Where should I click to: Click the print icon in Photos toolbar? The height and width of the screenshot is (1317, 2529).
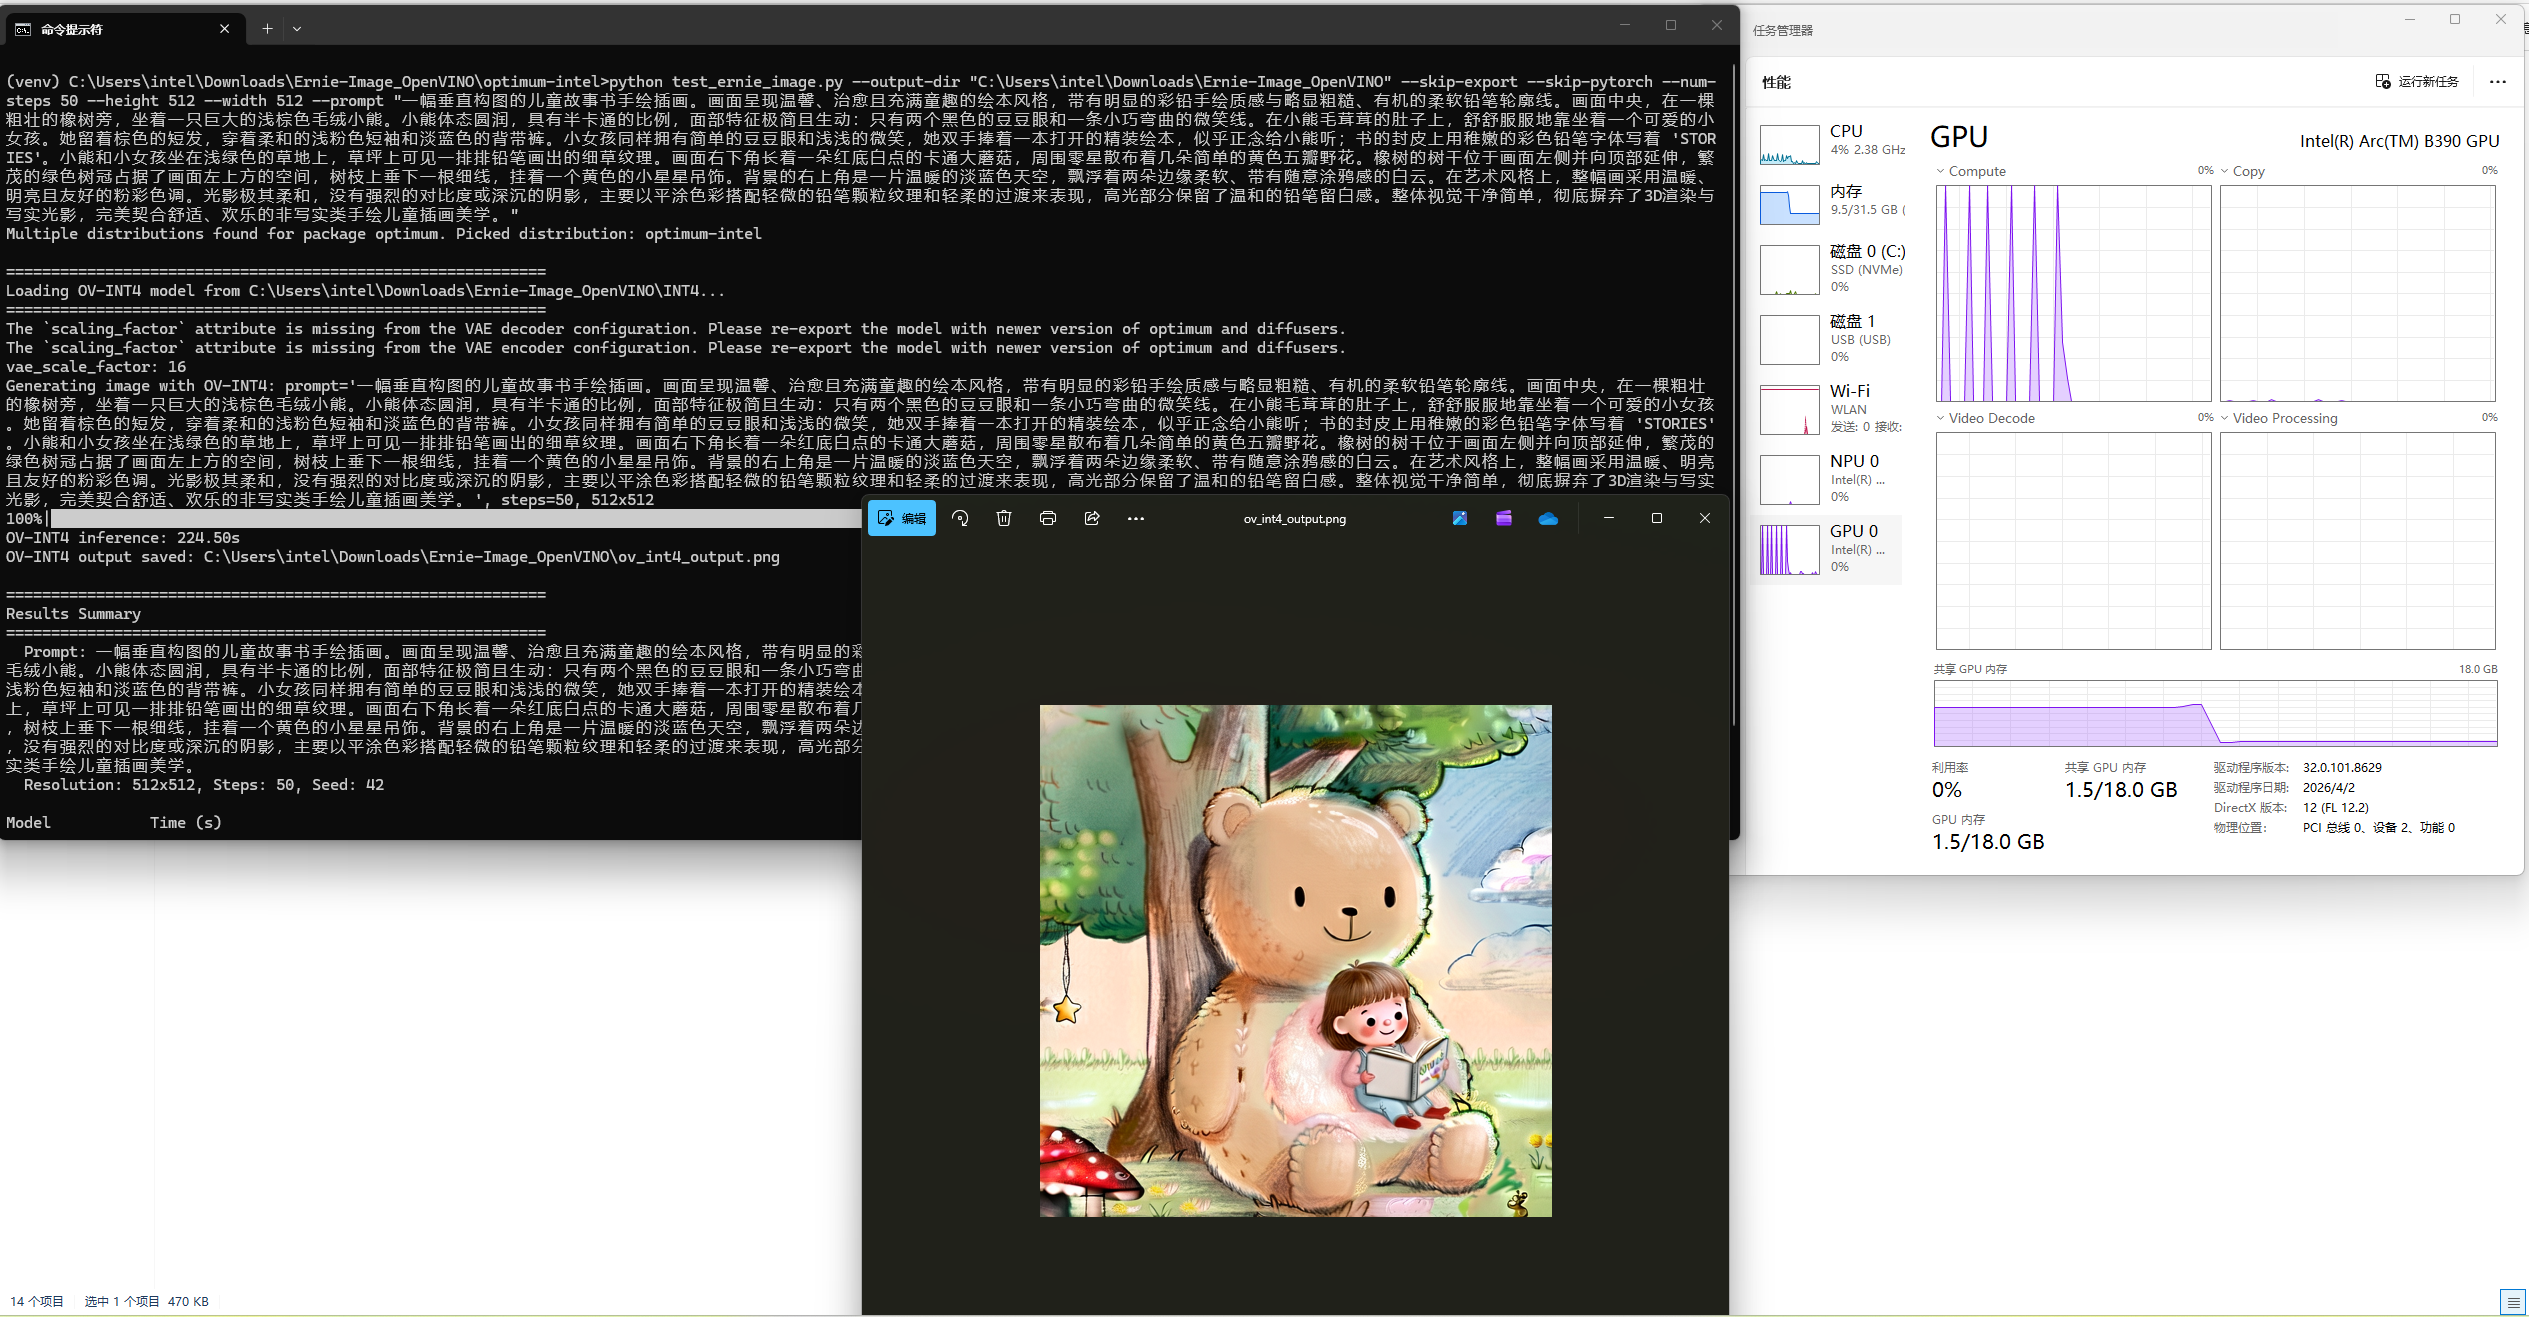click(x=1048, y=518)
